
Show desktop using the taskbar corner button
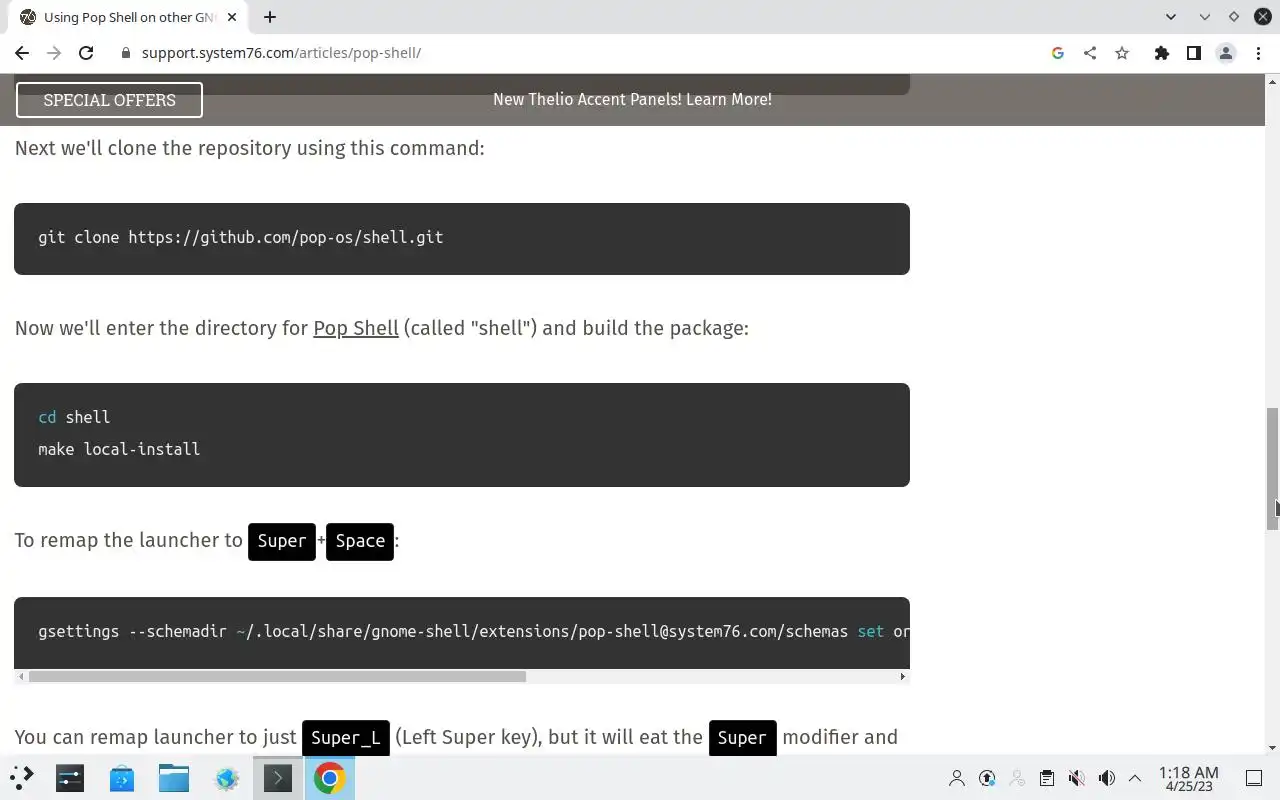(x=1254, y=778)
